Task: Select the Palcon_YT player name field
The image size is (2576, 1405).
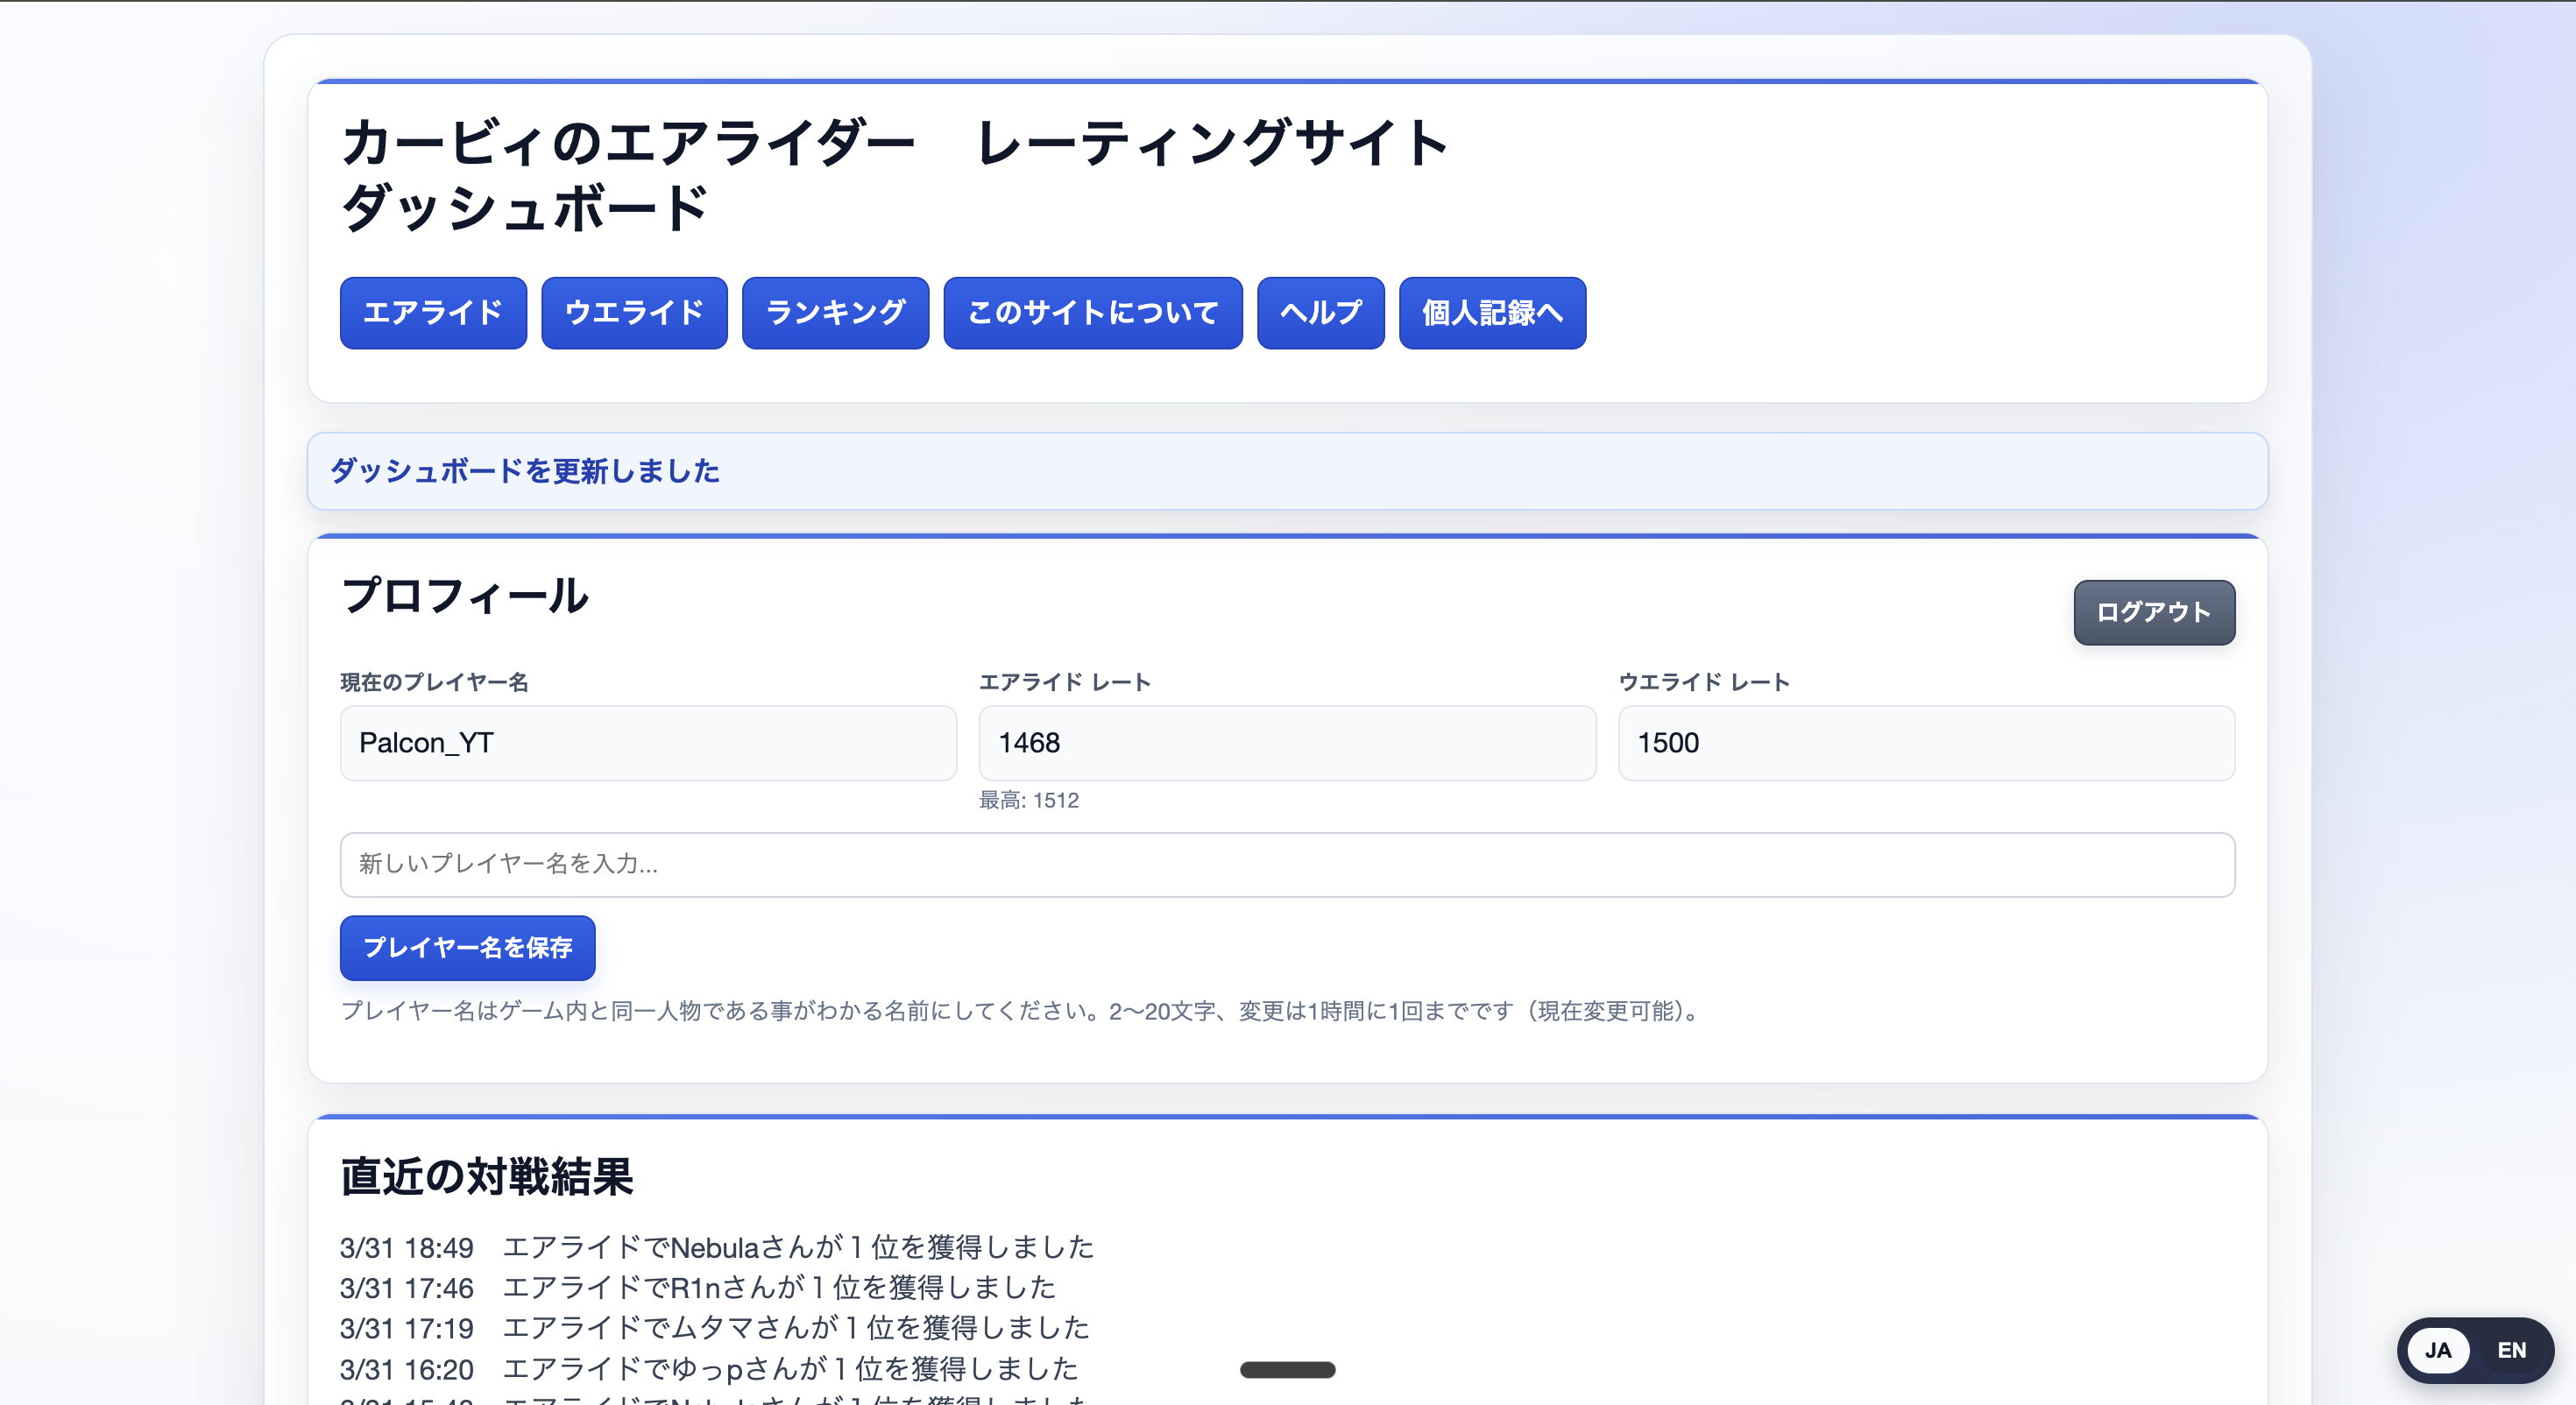Action: point(648,743)
